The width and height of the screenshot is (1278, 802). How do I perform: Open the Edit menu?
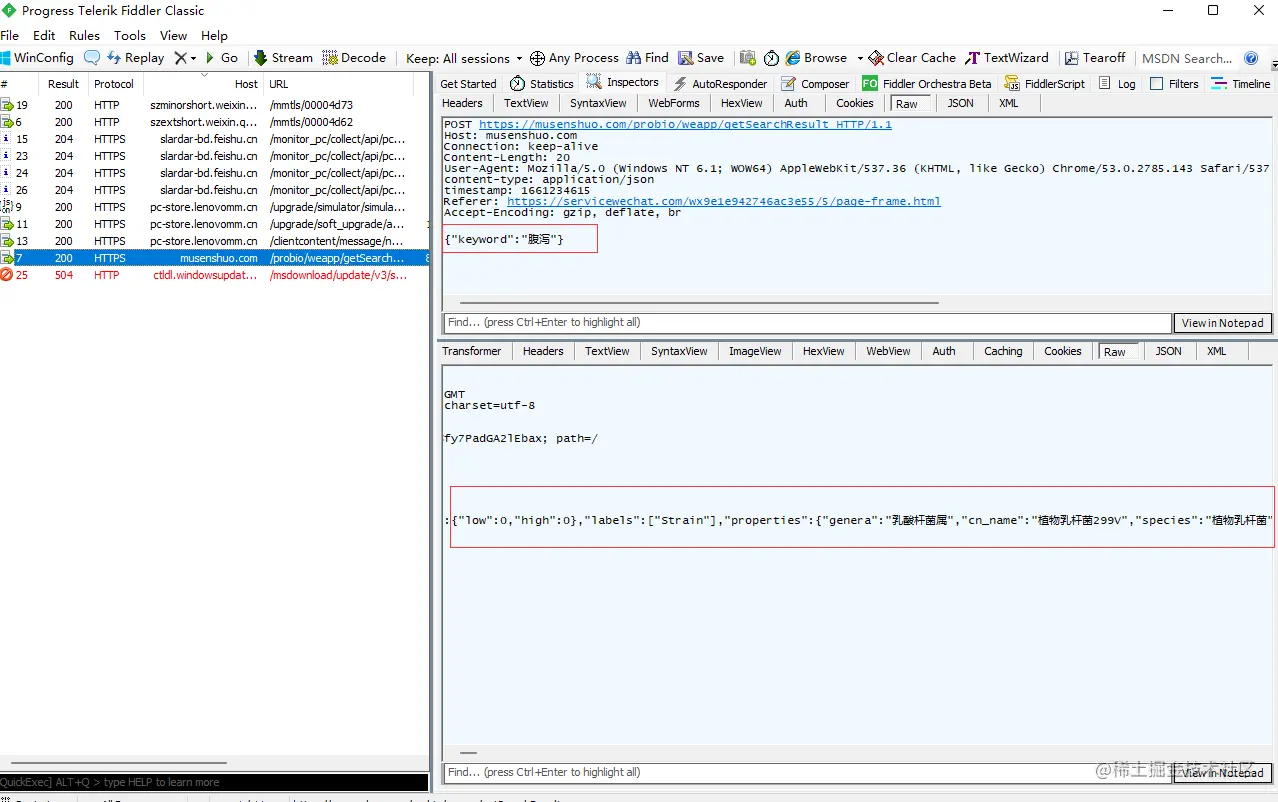coord(44,35)
